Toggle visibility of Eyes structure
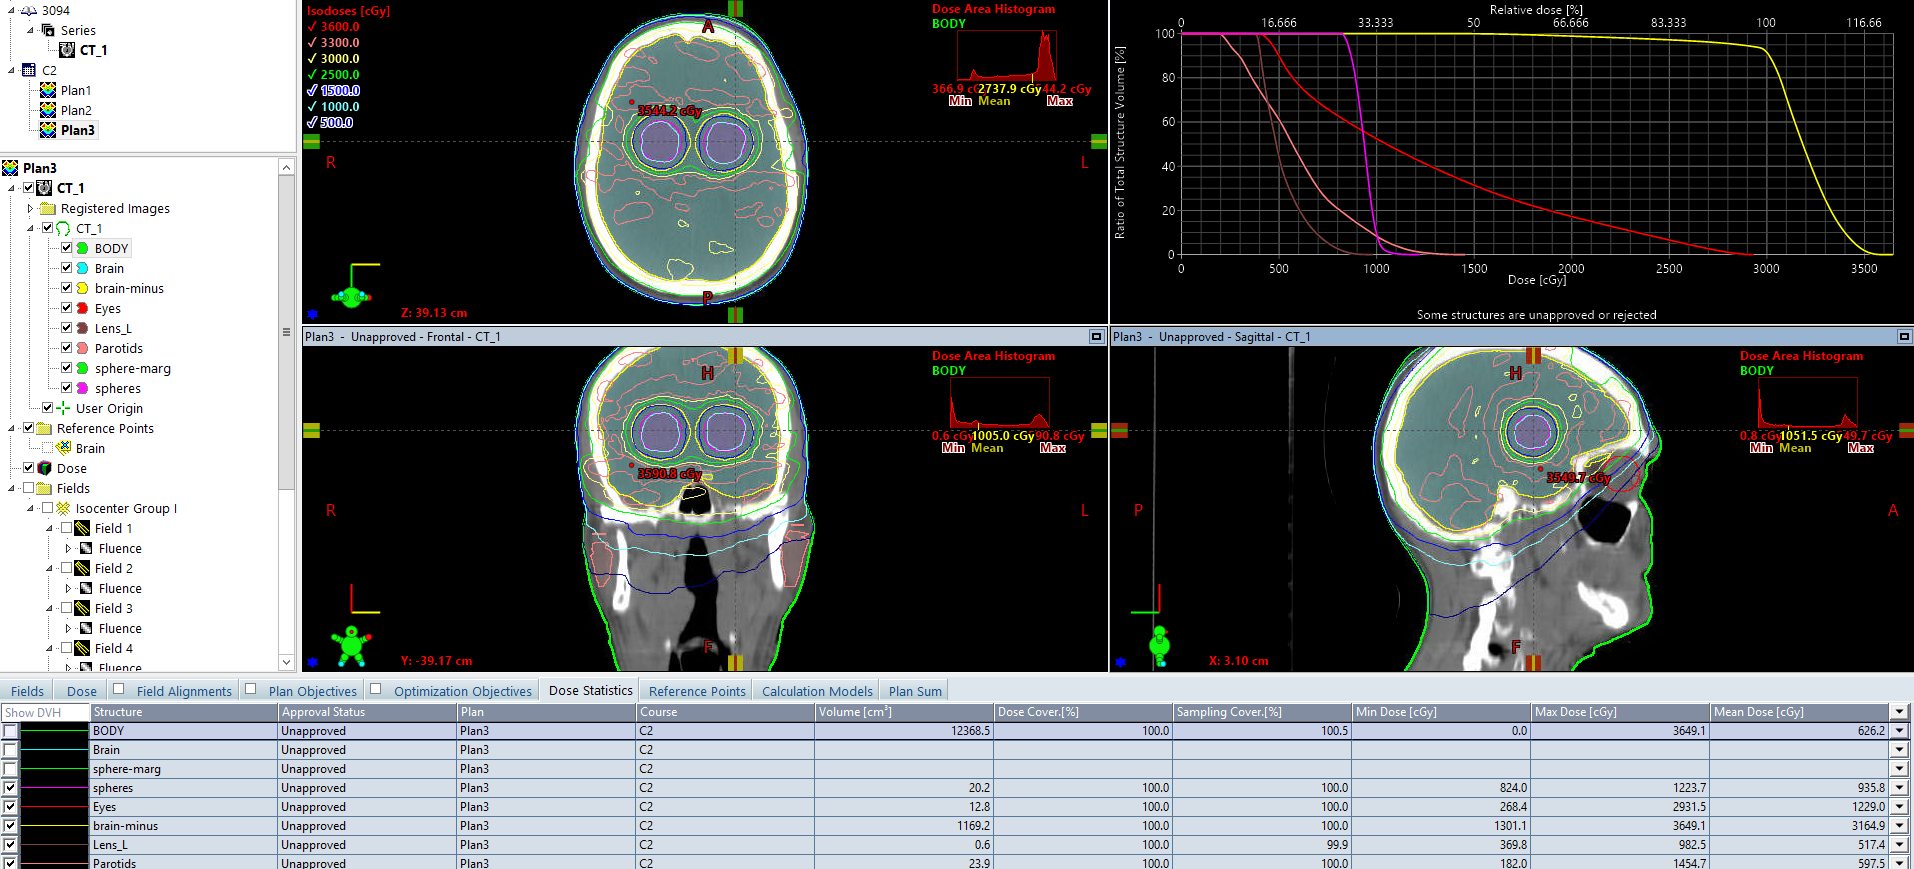Screen dimensions: 1914x869 click(67, 308)
